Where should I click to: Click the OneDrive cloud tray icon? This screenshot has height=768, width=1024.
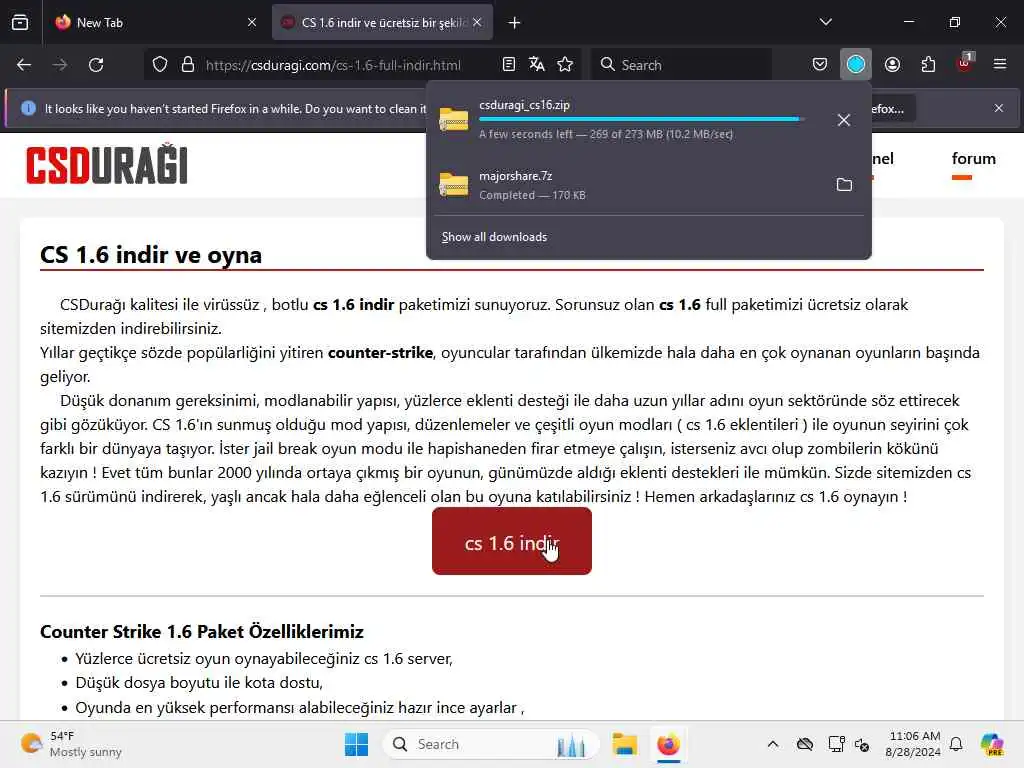pyautogui.click(x=805, y=744)
